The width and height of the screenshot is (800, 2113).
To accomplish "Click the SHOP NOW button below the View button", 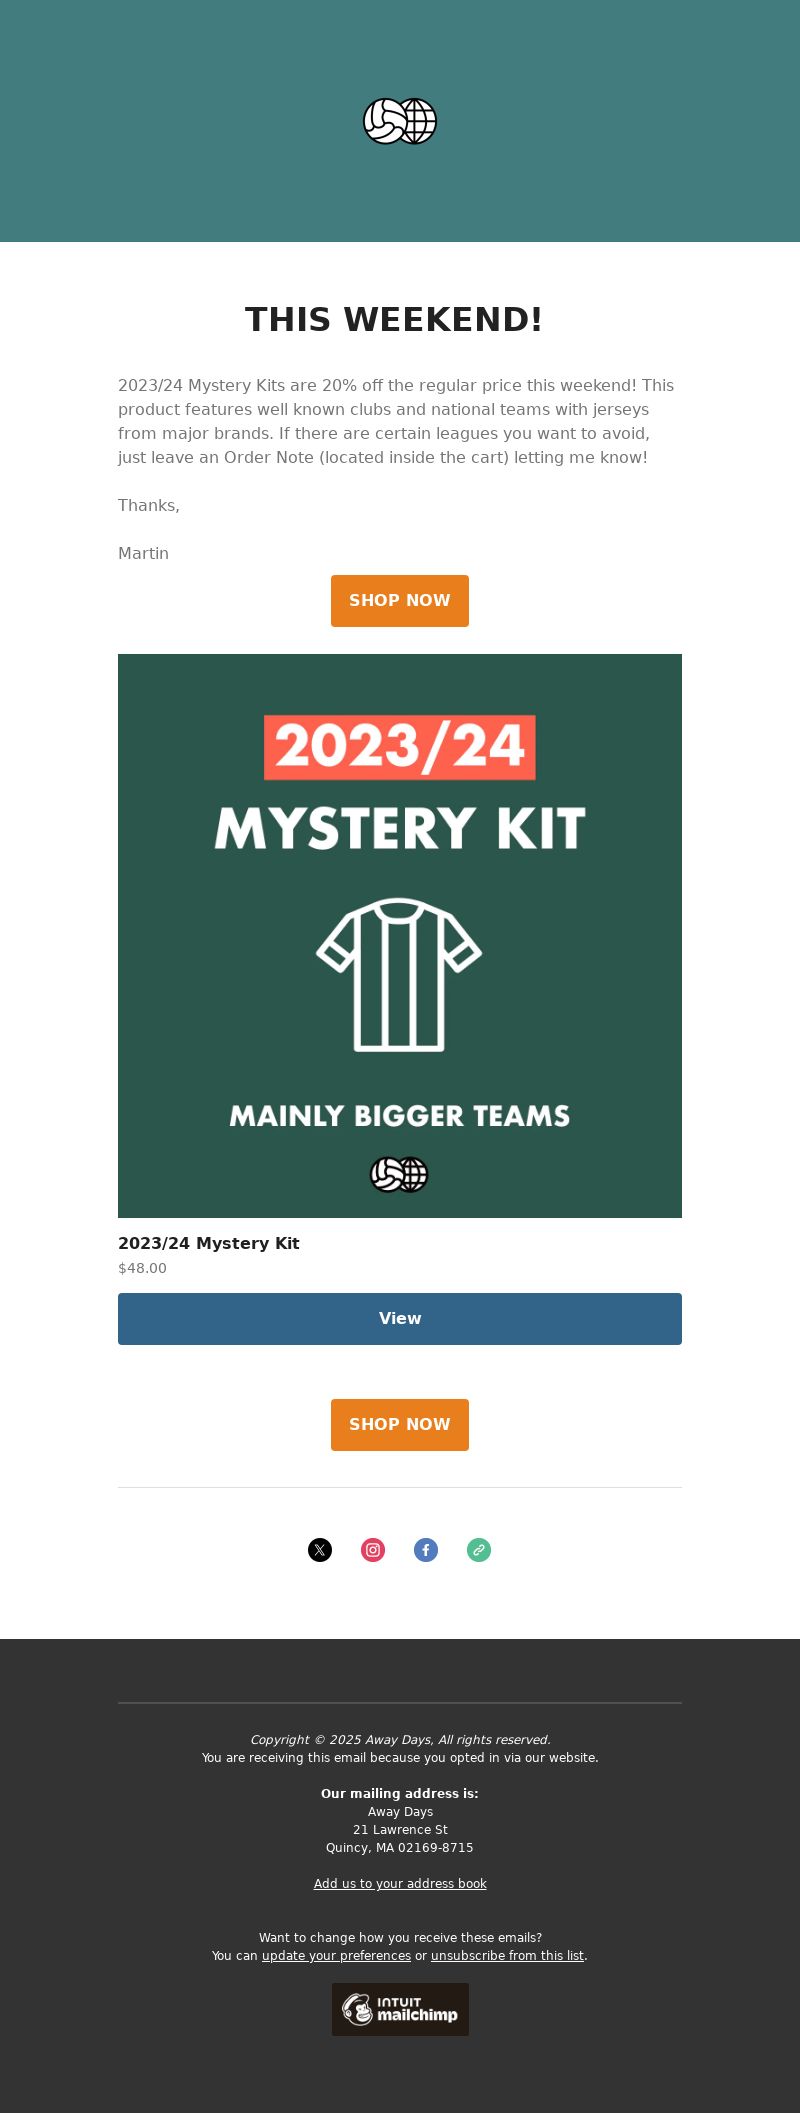I will point(400,1425).
